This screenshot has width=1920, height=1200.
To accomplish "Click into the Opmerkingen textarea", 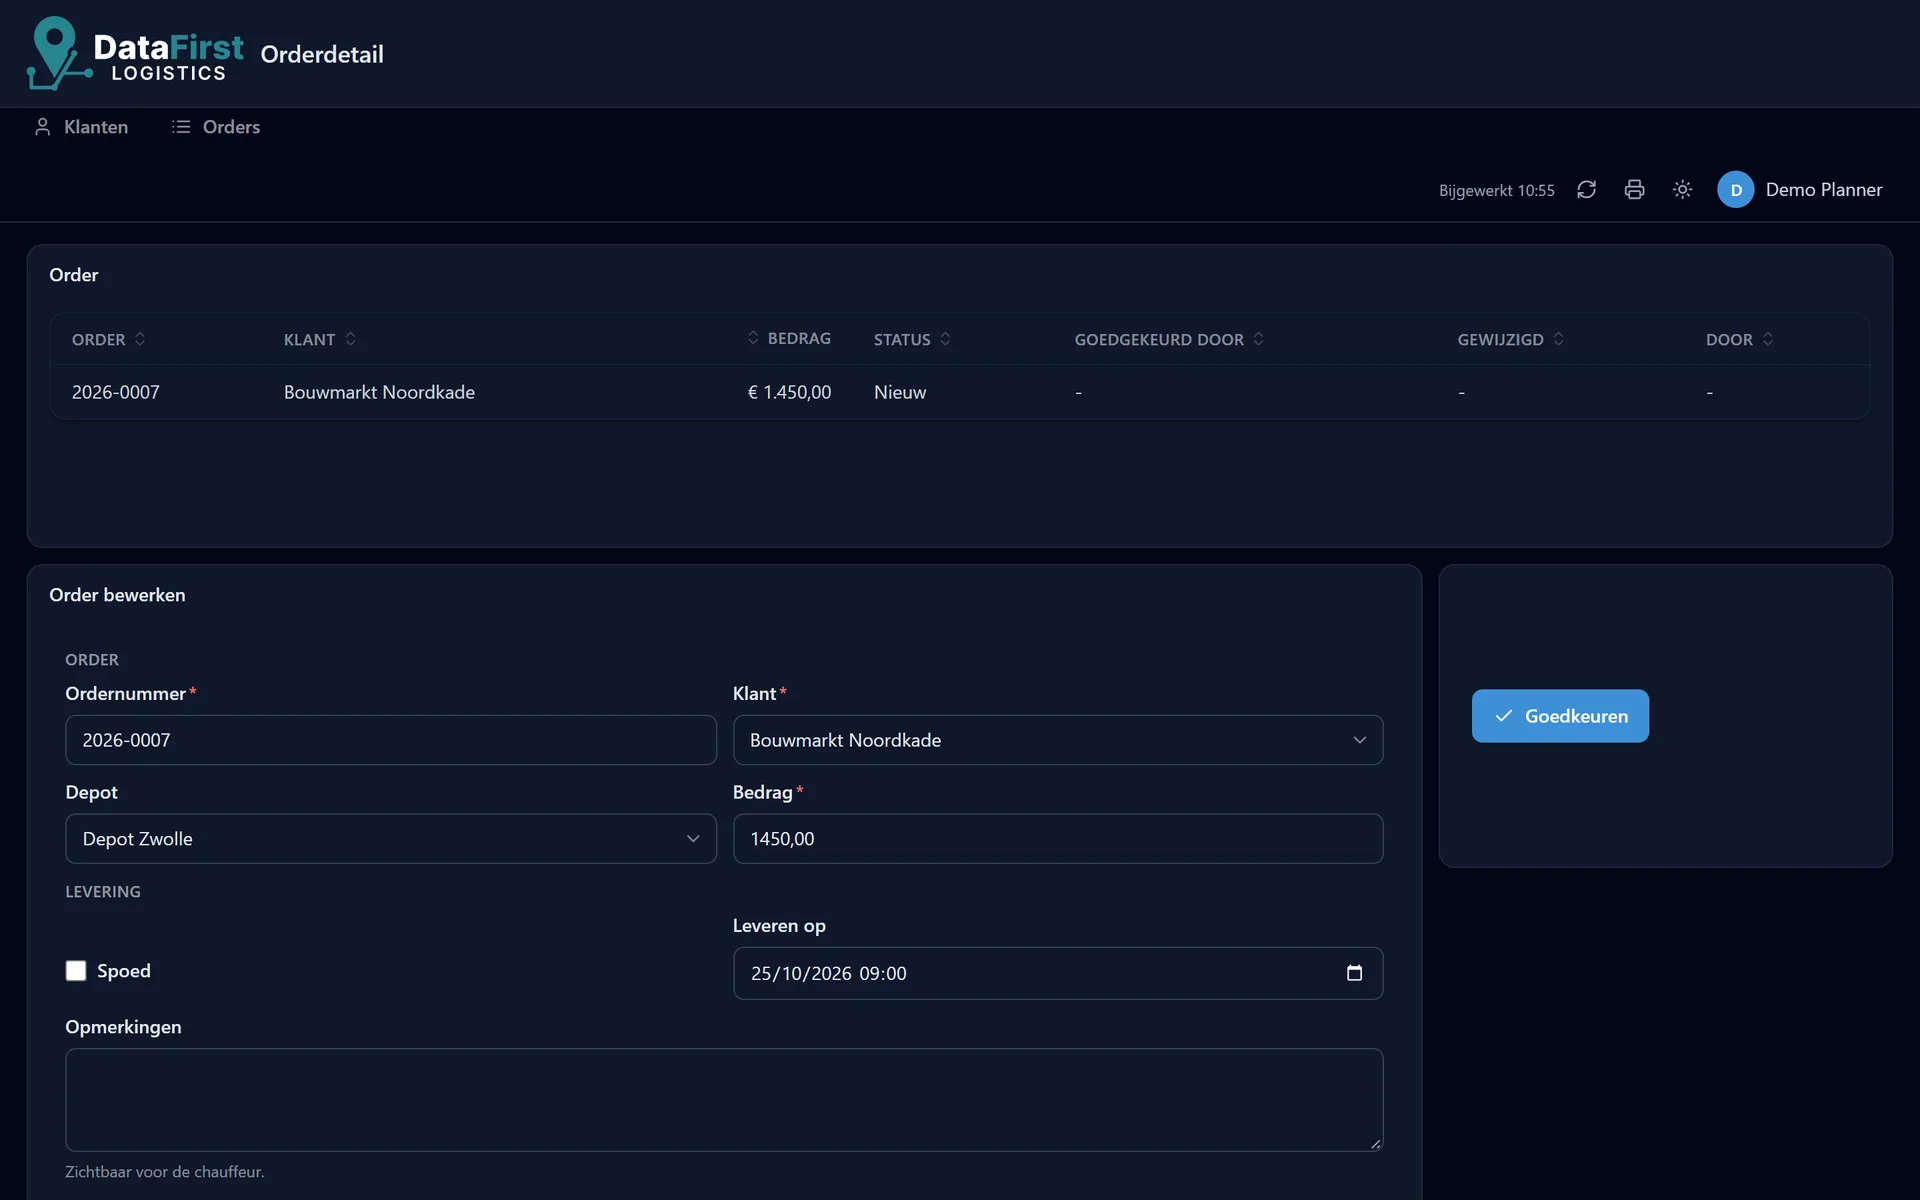I will pos(724,1100).
